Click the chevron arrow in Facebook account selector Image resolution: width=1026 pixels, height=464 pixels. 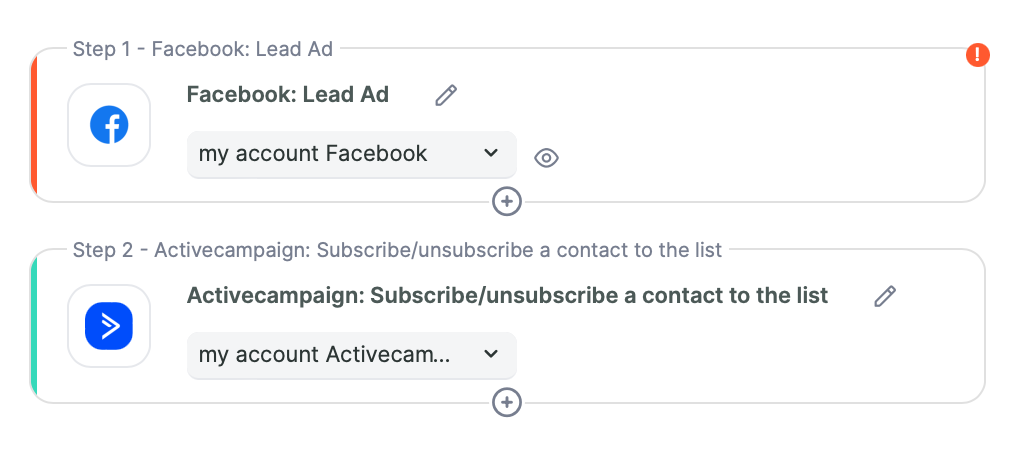490,154
